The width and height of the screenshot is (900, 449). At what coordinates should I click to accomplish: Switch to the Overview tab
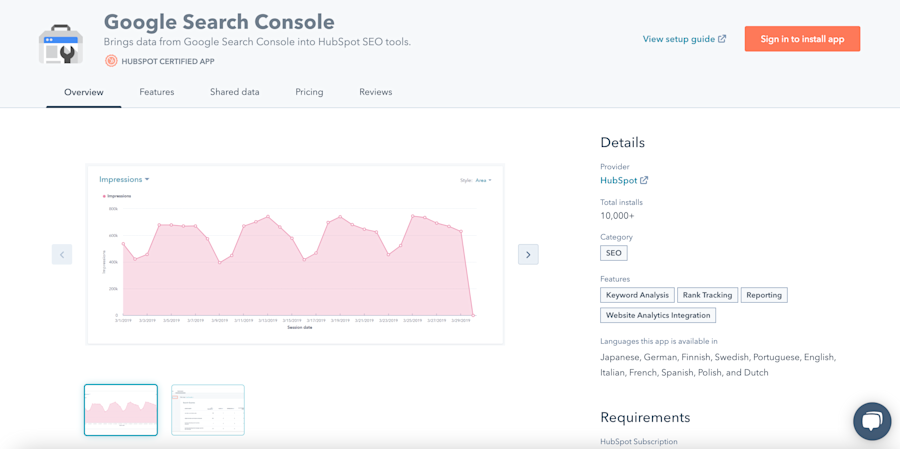coord(84,92)
